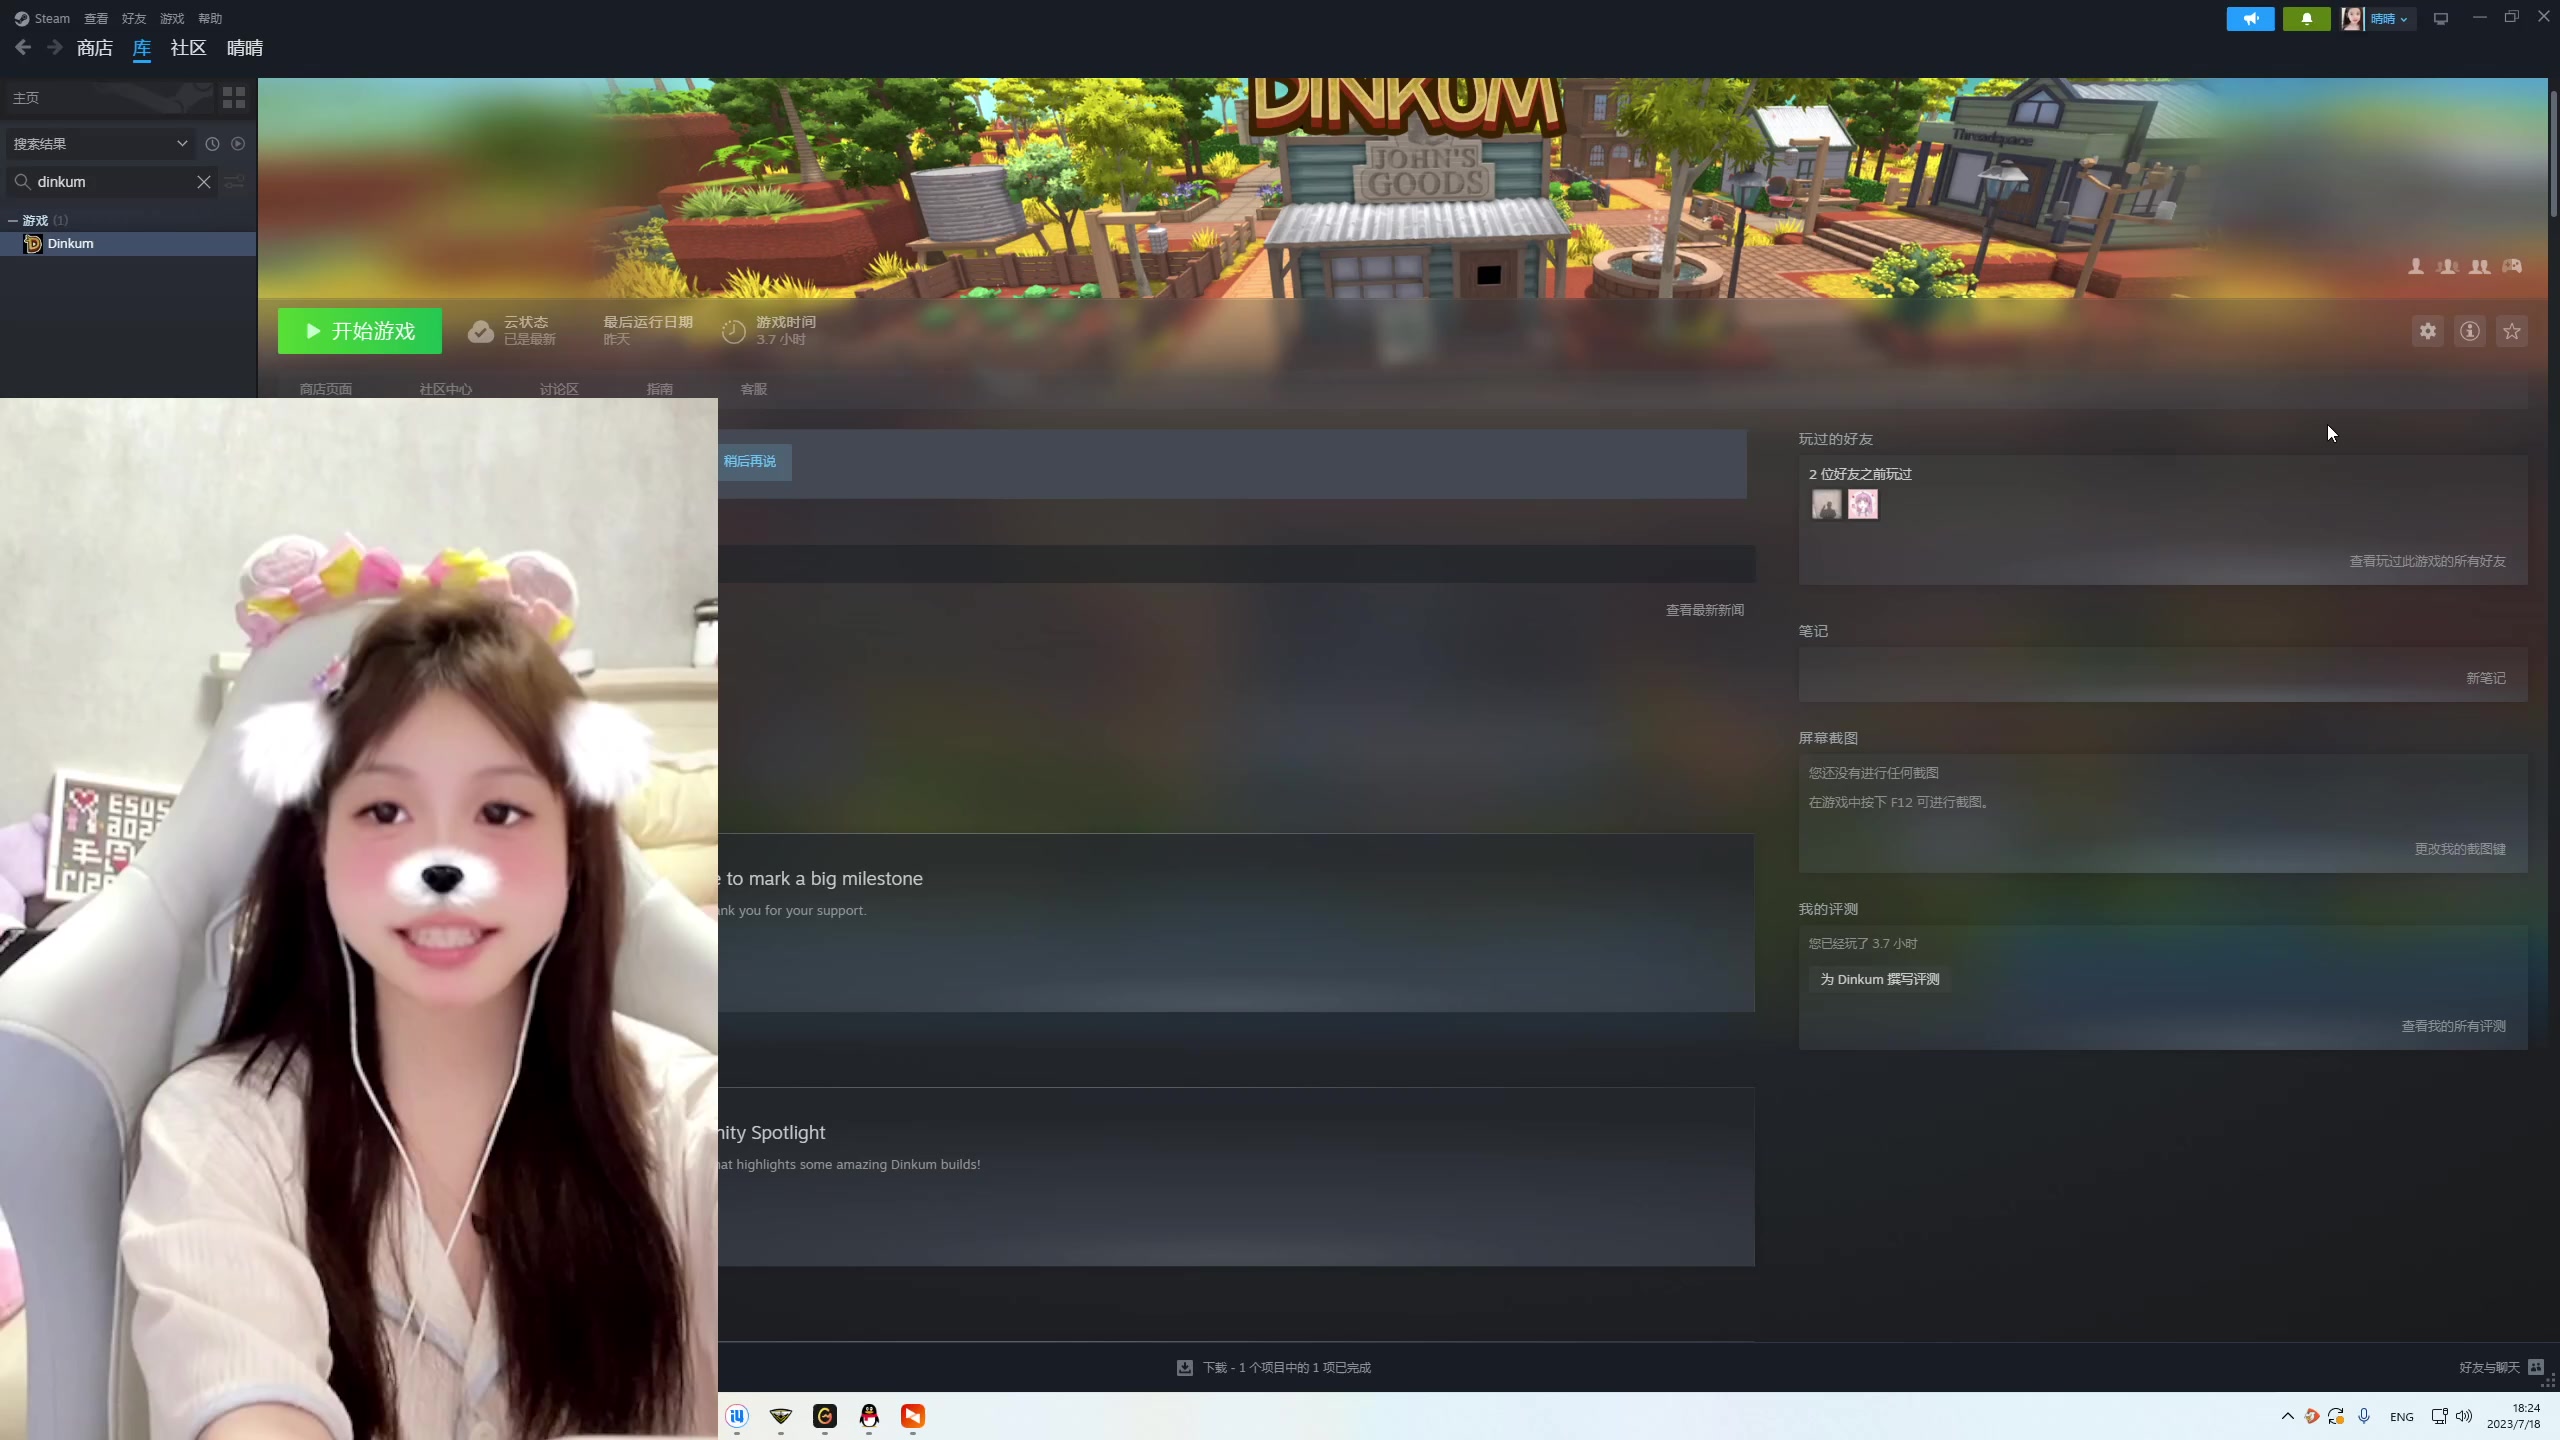Open first friend avatar who played
Viewport: 2560px width, 1440px height.
click(x=1826, y=504)
